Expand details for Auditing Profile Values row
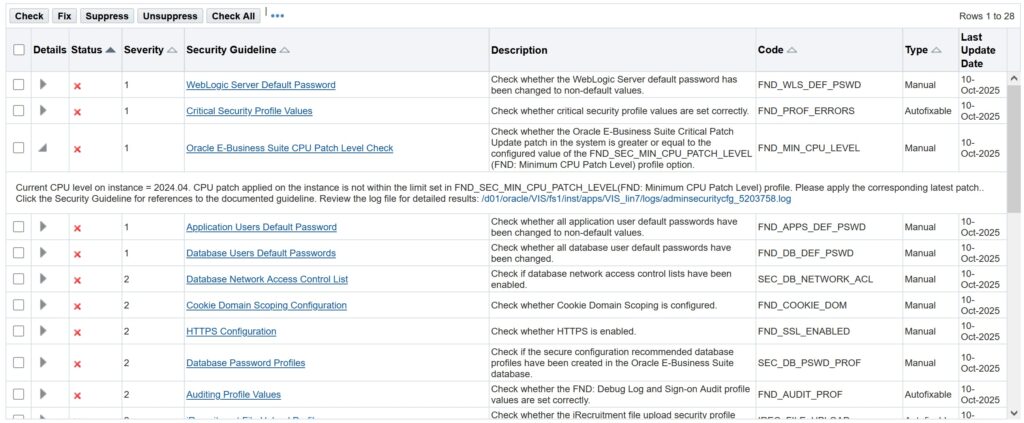 43,395
